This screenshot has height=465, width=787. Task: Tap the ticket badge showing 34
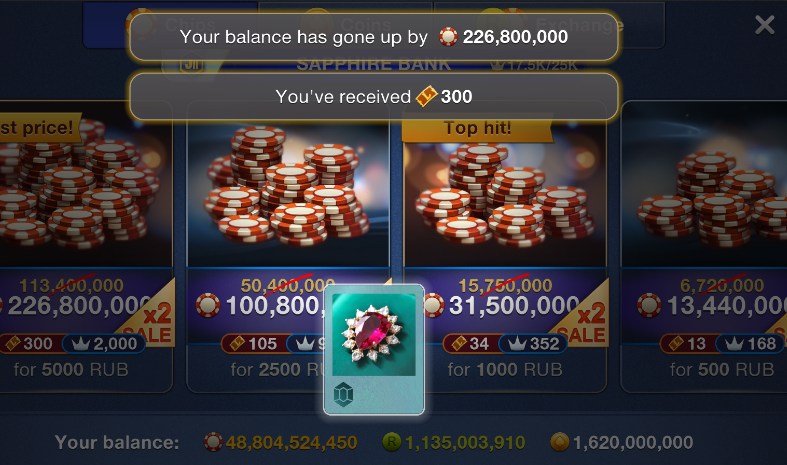point(472,343)
